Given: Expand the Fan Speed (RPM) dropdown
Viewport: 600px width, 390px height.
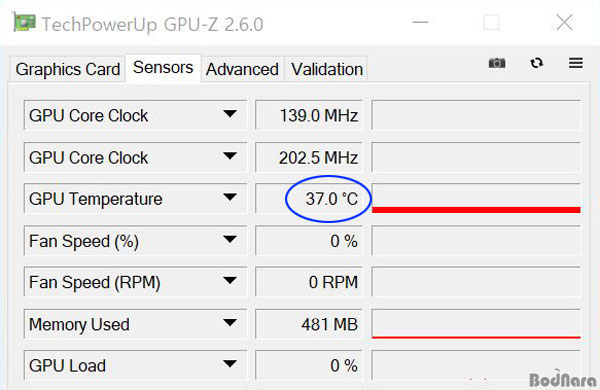Looking at the screenshot, I should click(230, 281).
